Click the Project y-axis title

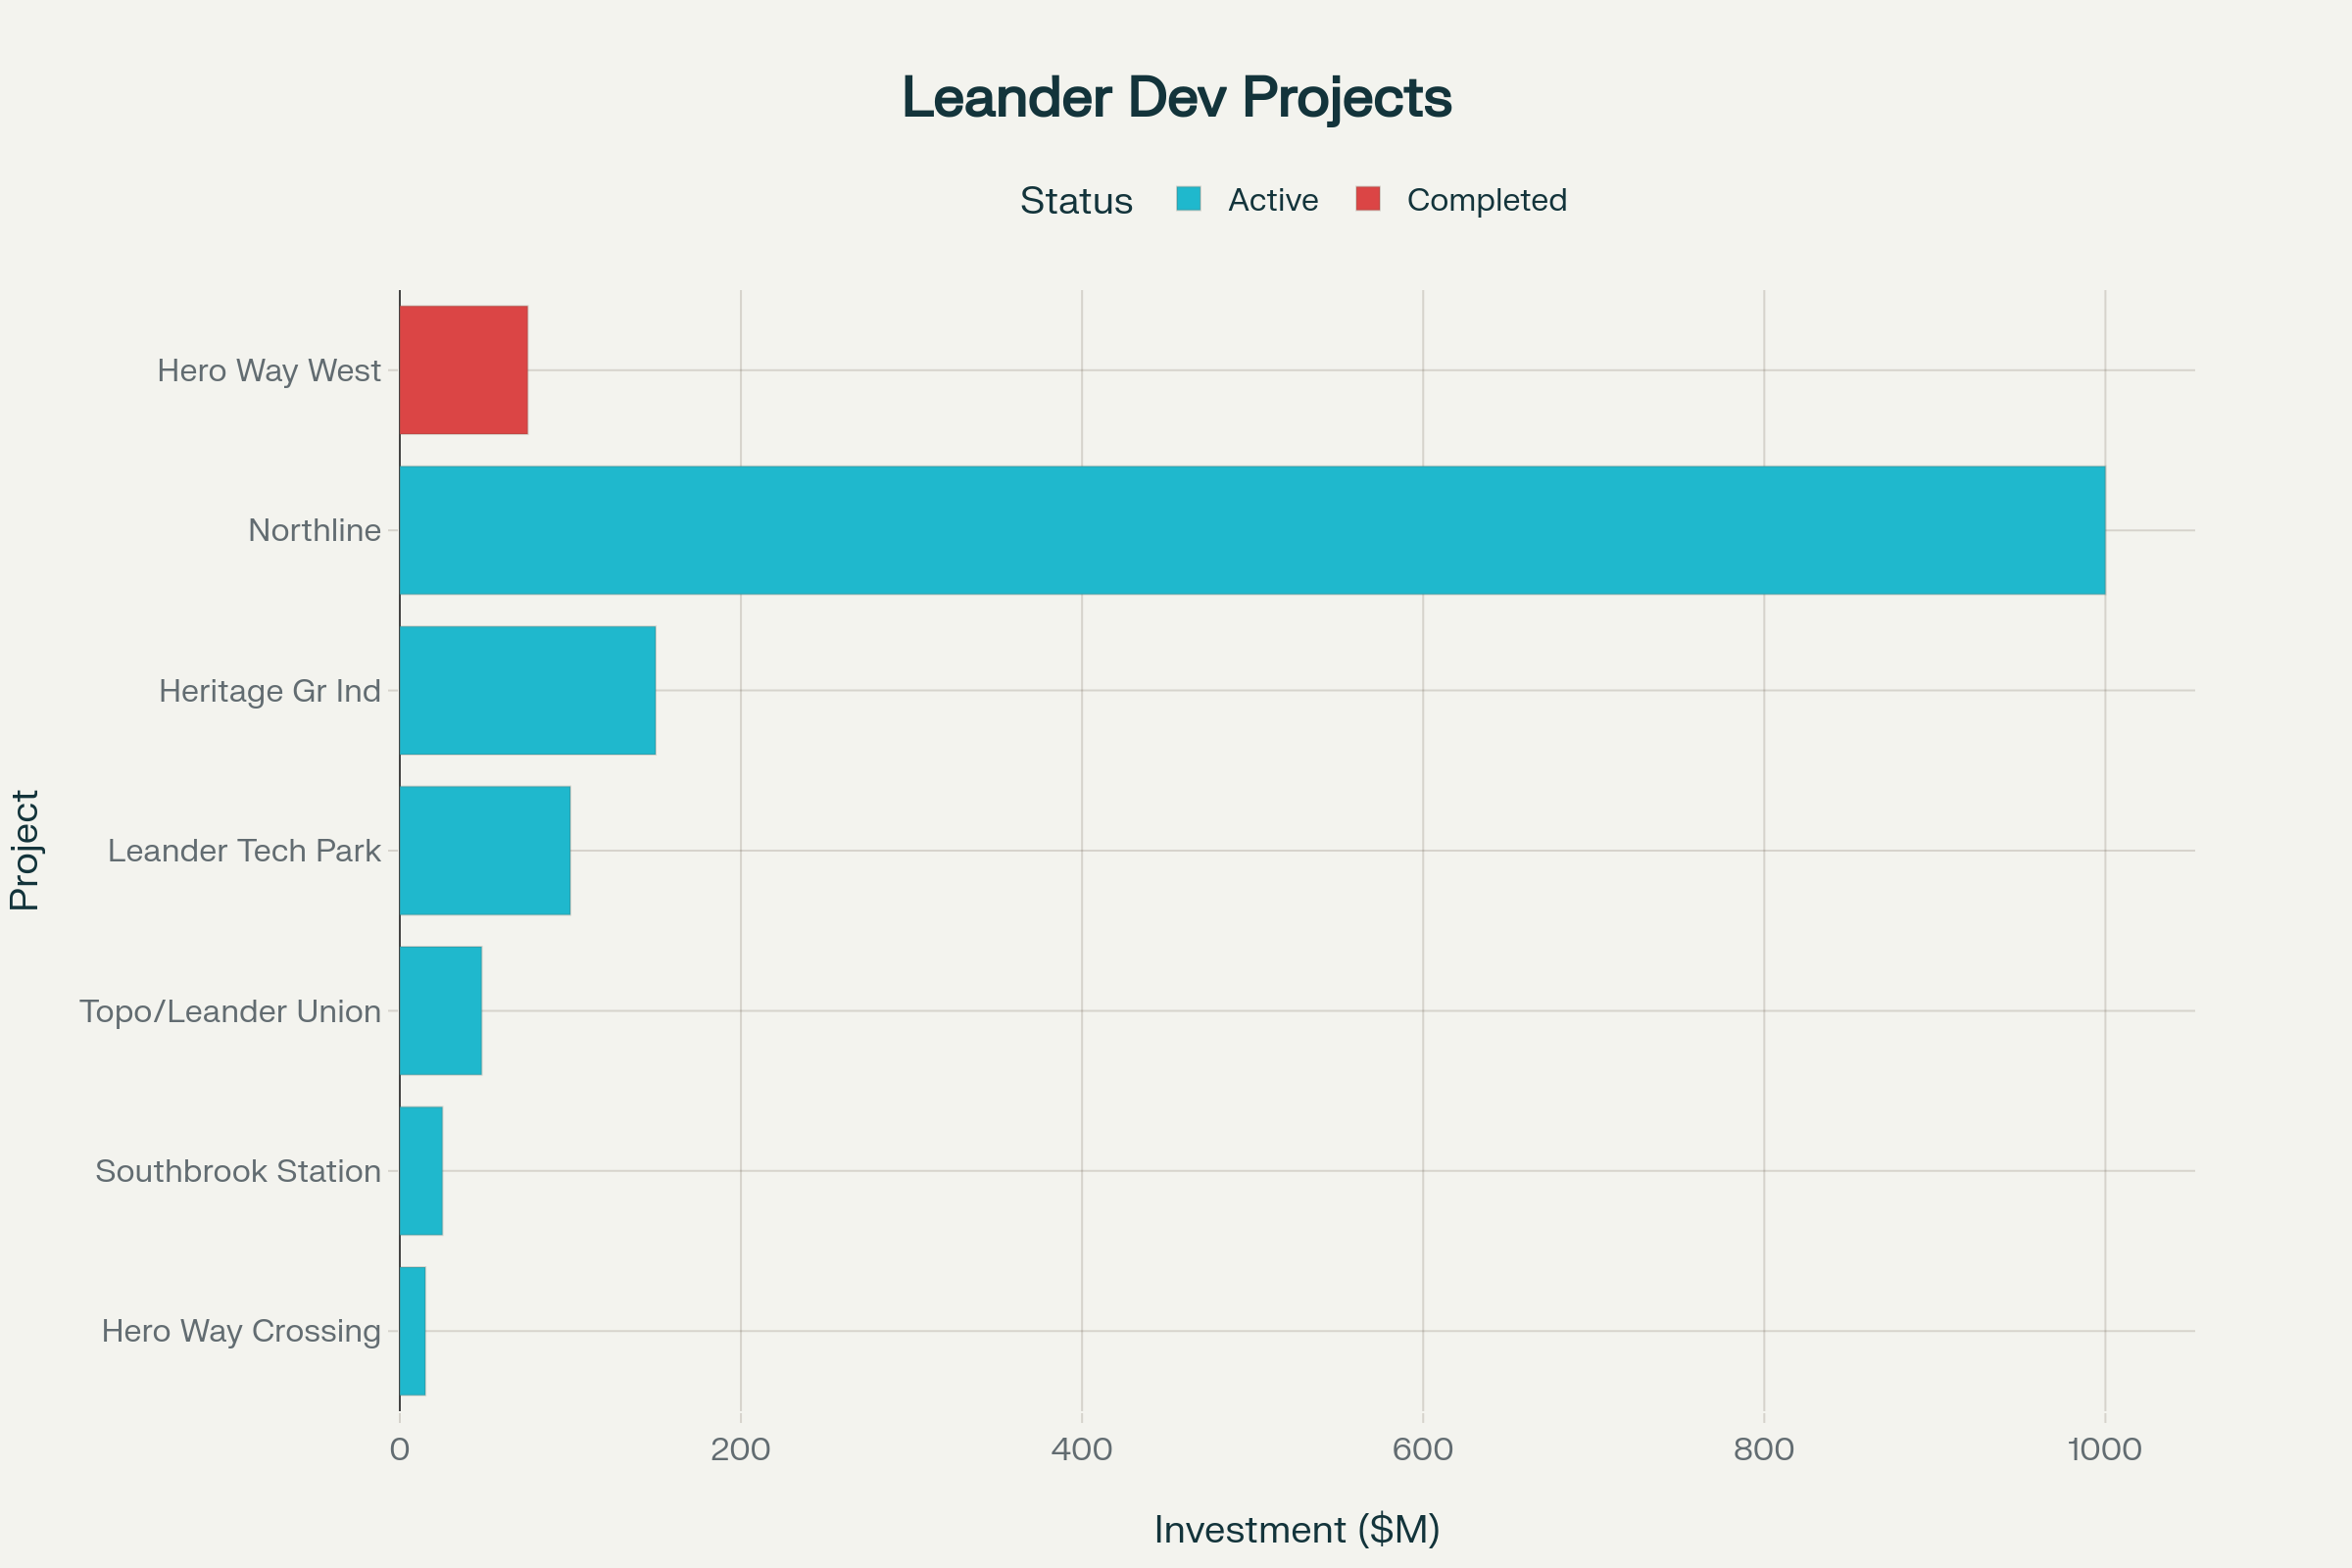point(24,850)
